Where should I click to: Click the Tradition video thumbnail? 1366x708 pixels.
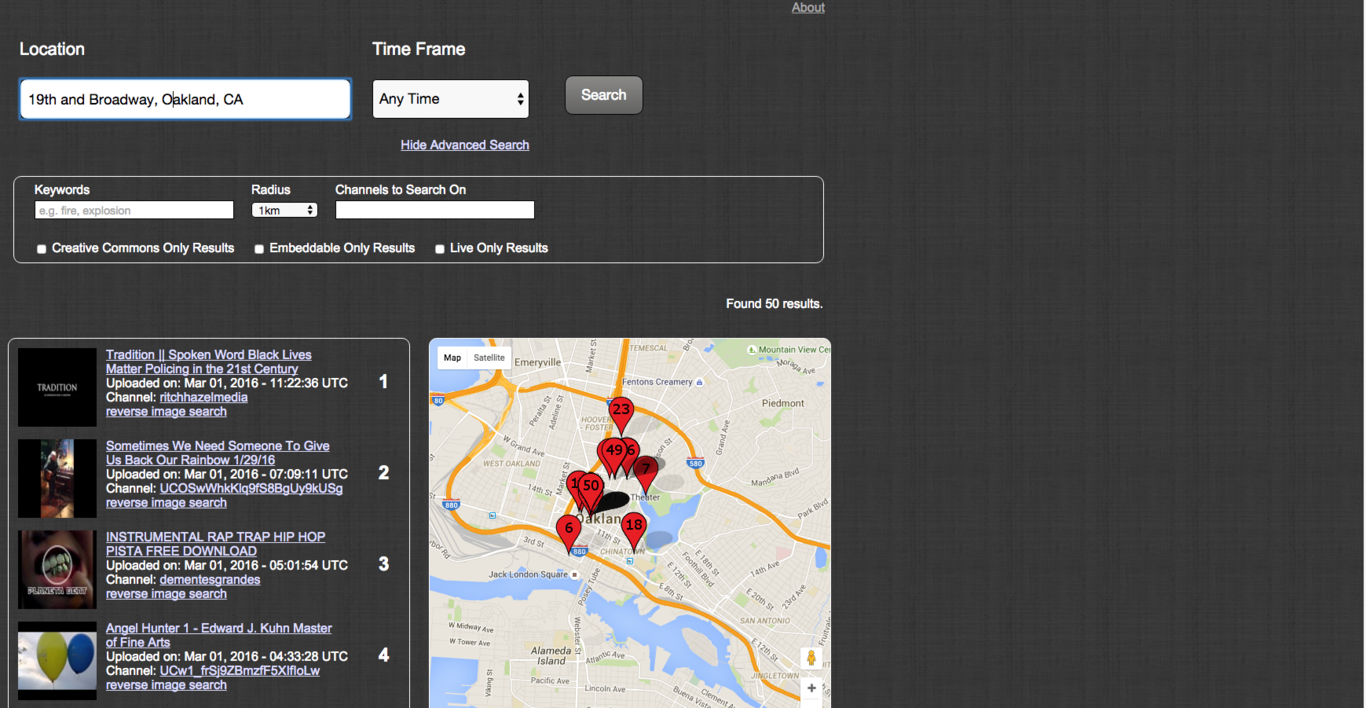(57, 387)
